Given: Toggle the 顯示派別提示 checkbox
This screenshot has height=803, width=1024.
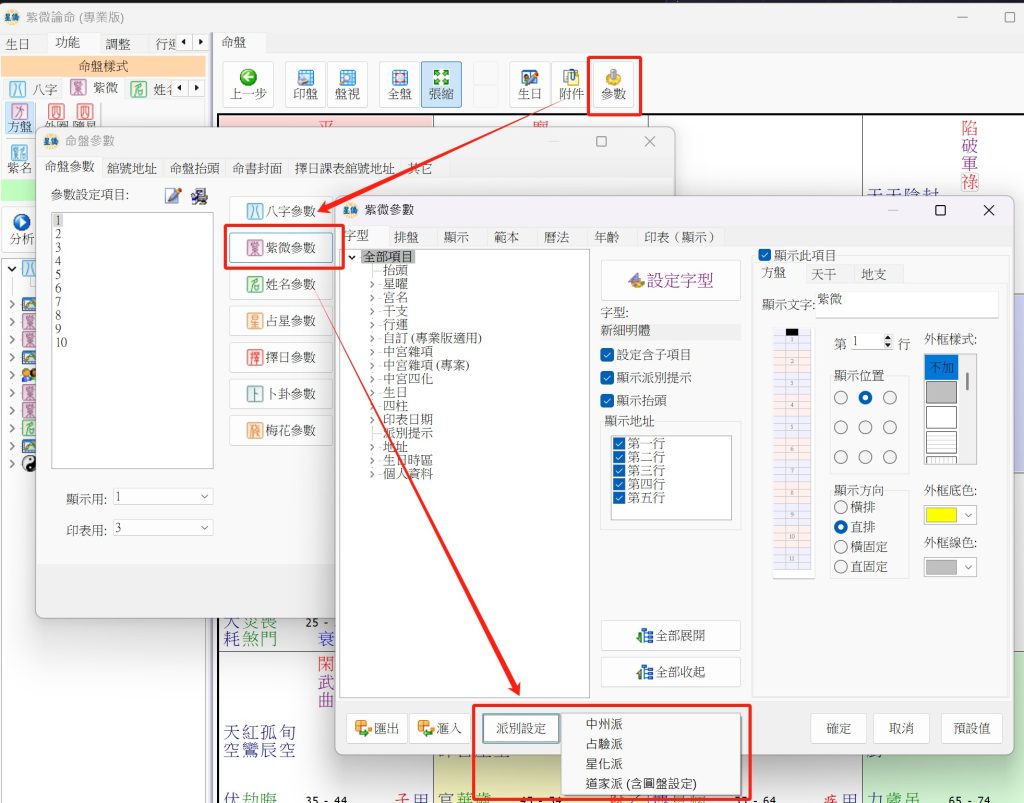Looking at the screenshot, I should (608, 378).
